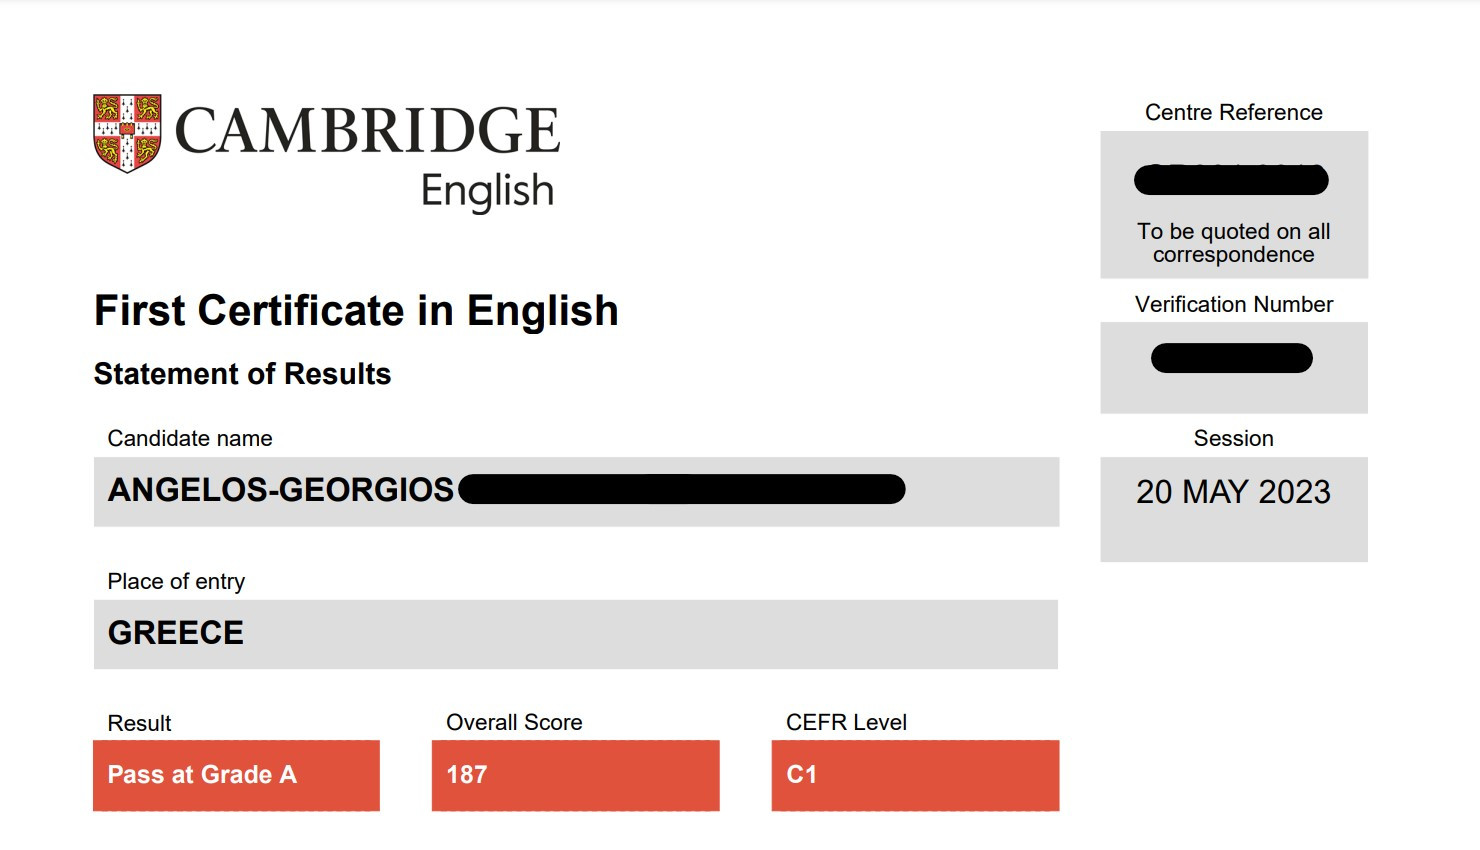Click the English subtitle under Cambridge

[487, 190]
